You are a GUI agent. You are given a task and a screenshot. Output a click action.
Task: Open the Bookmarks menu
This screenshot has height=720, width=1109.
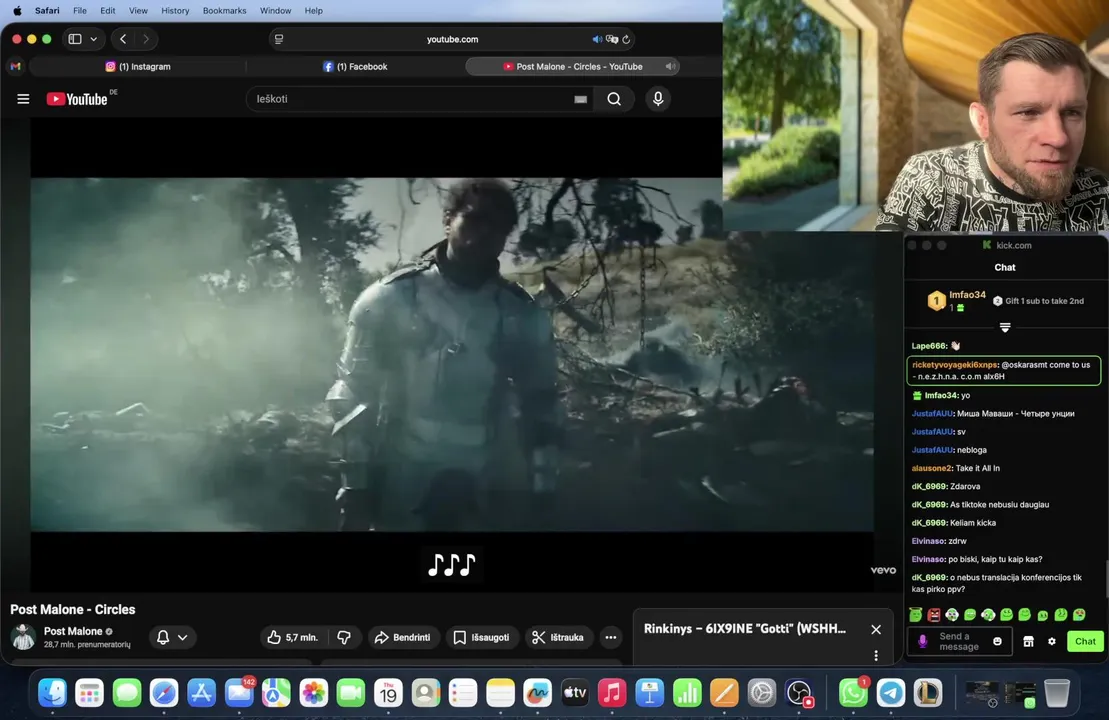pos(224,11)
